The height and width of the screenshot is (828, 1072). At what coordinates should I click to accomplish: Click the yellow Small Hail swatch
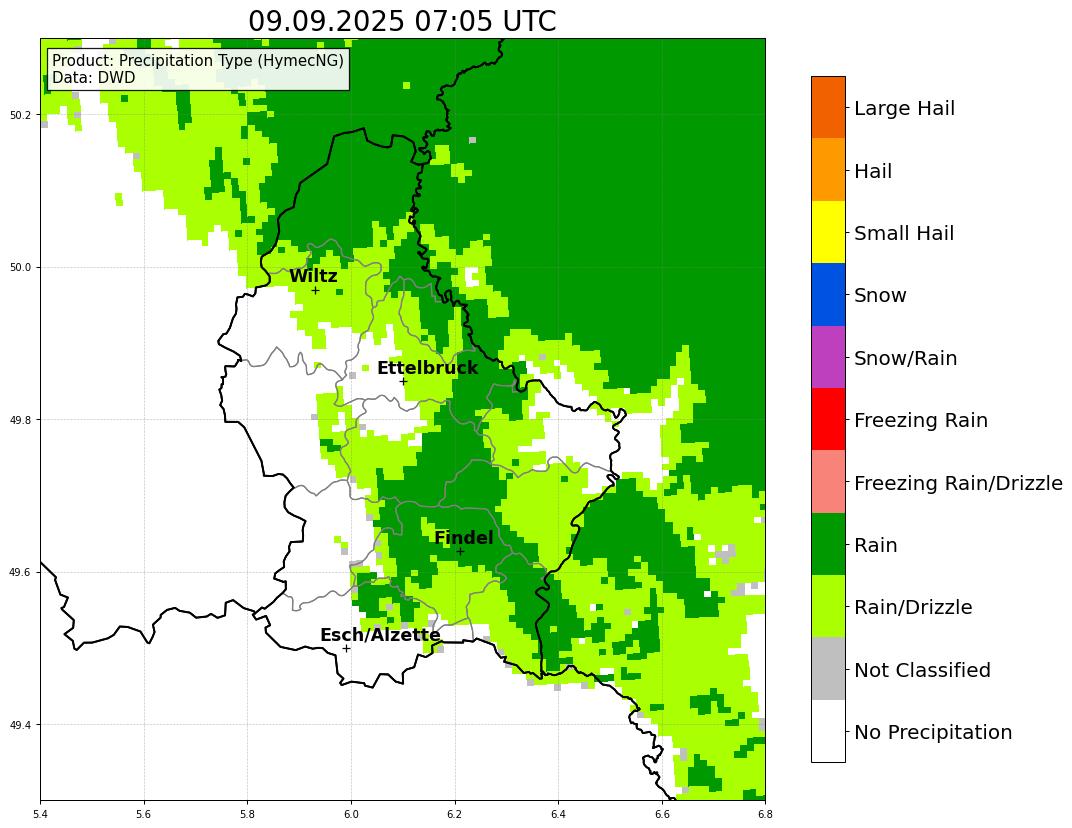pos(828,232)
